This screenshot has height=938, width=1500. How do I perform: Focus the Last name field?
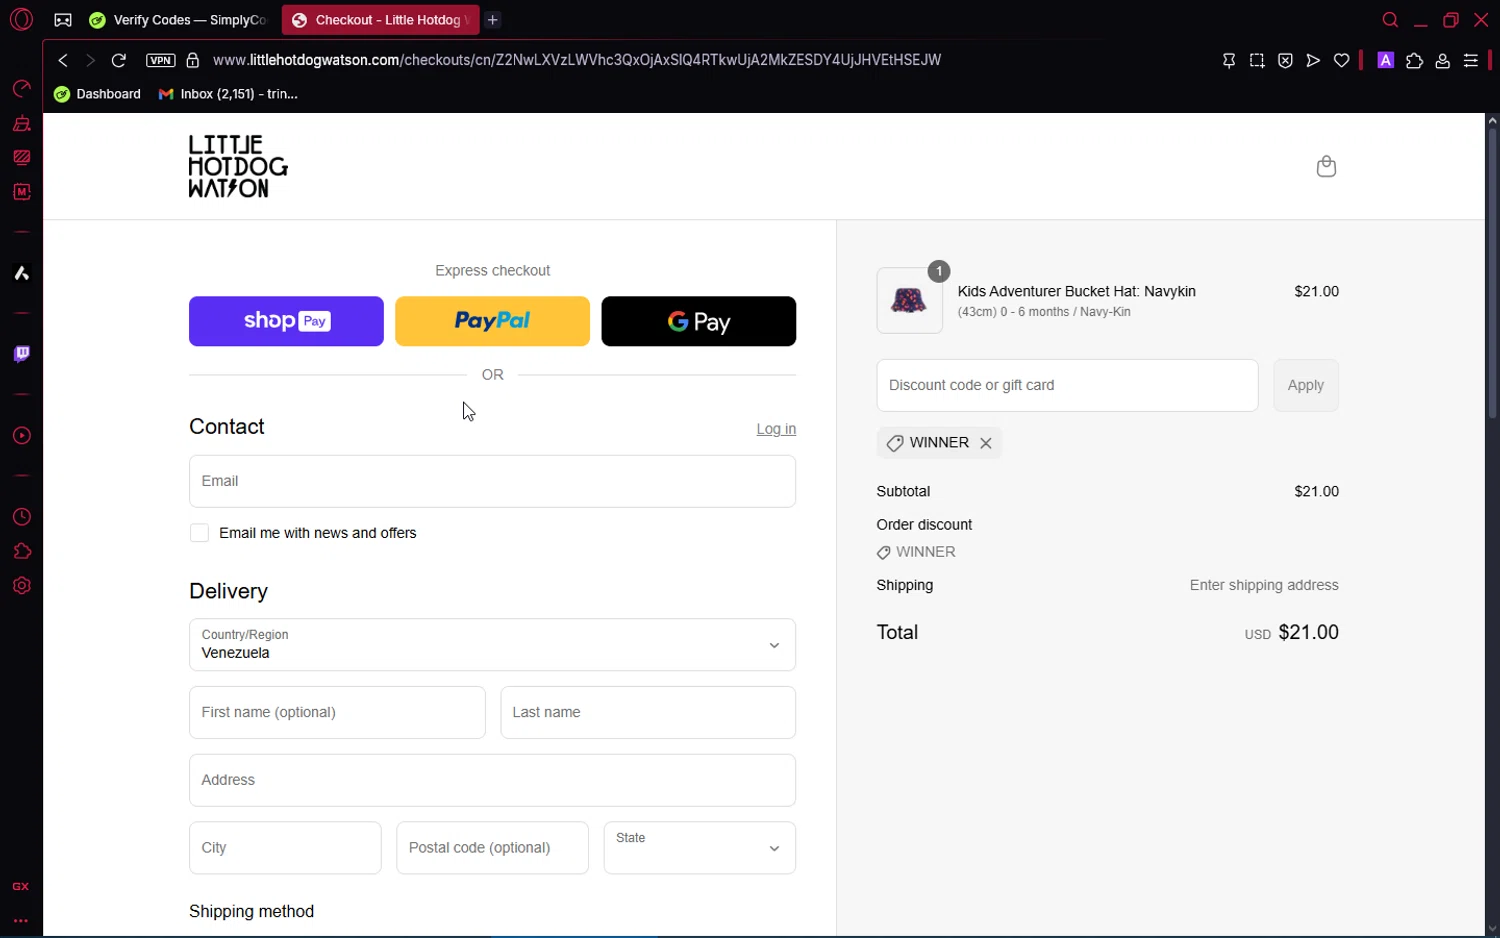pyautogui.click(x=648, y=712)
